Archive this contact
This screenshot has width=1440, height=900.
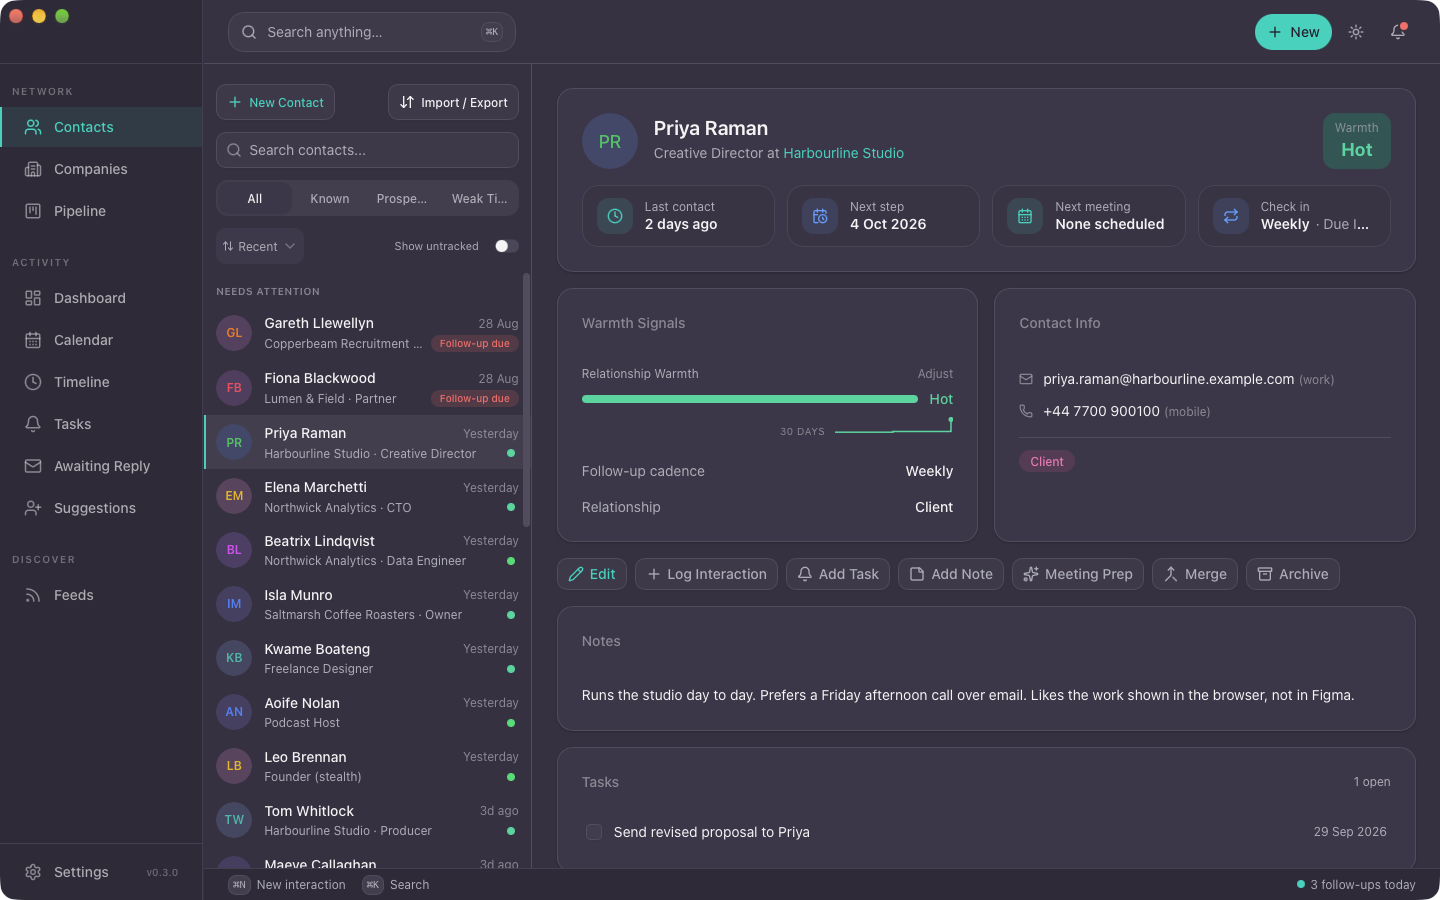pyautogui.click(x=1293, y=574)
